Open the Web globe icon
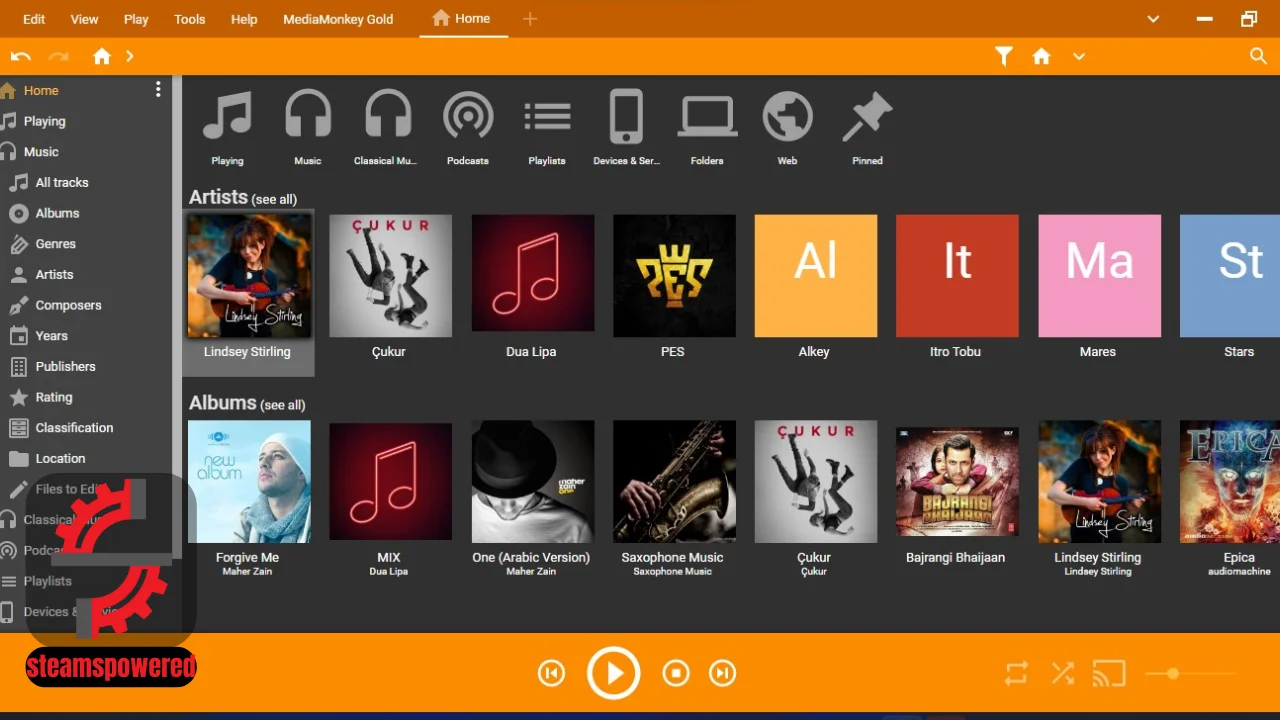The height and width of the screenshot is (720, 1280). [x=788, y=116]
